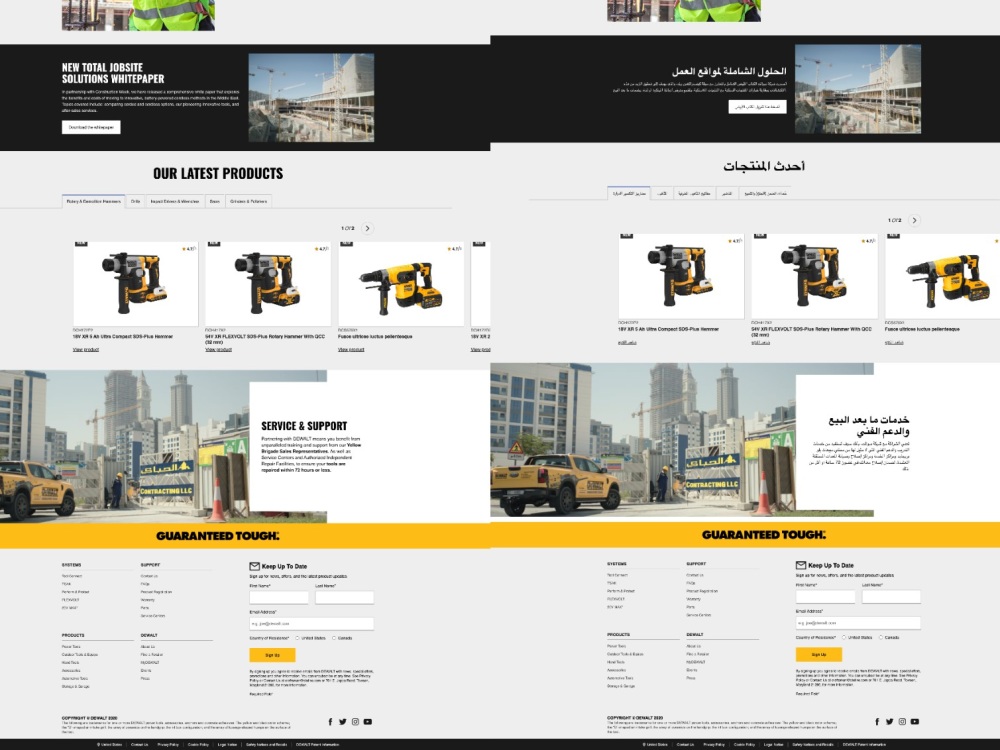Image resolution: width=1000 pixels, height=750 pixels.
Task: Click Power Tools link in English footer
Action: coord(71,647)
